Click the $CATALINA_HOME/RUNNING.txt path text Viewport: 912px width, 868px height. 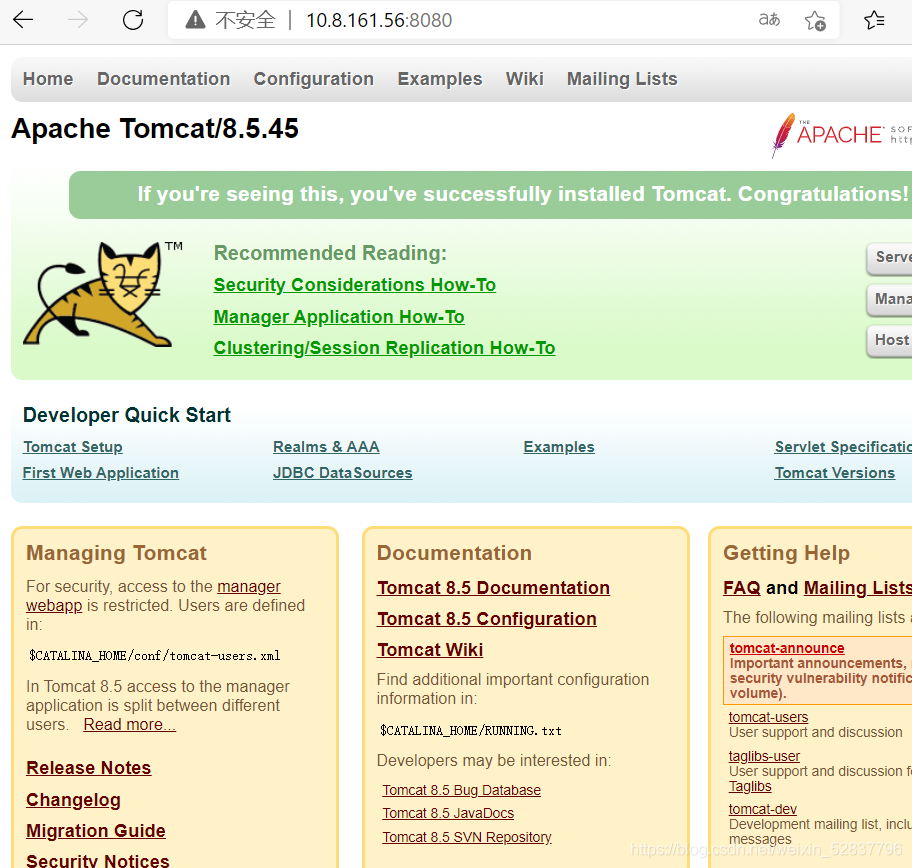pyautogui.click(x=471, y=731)
